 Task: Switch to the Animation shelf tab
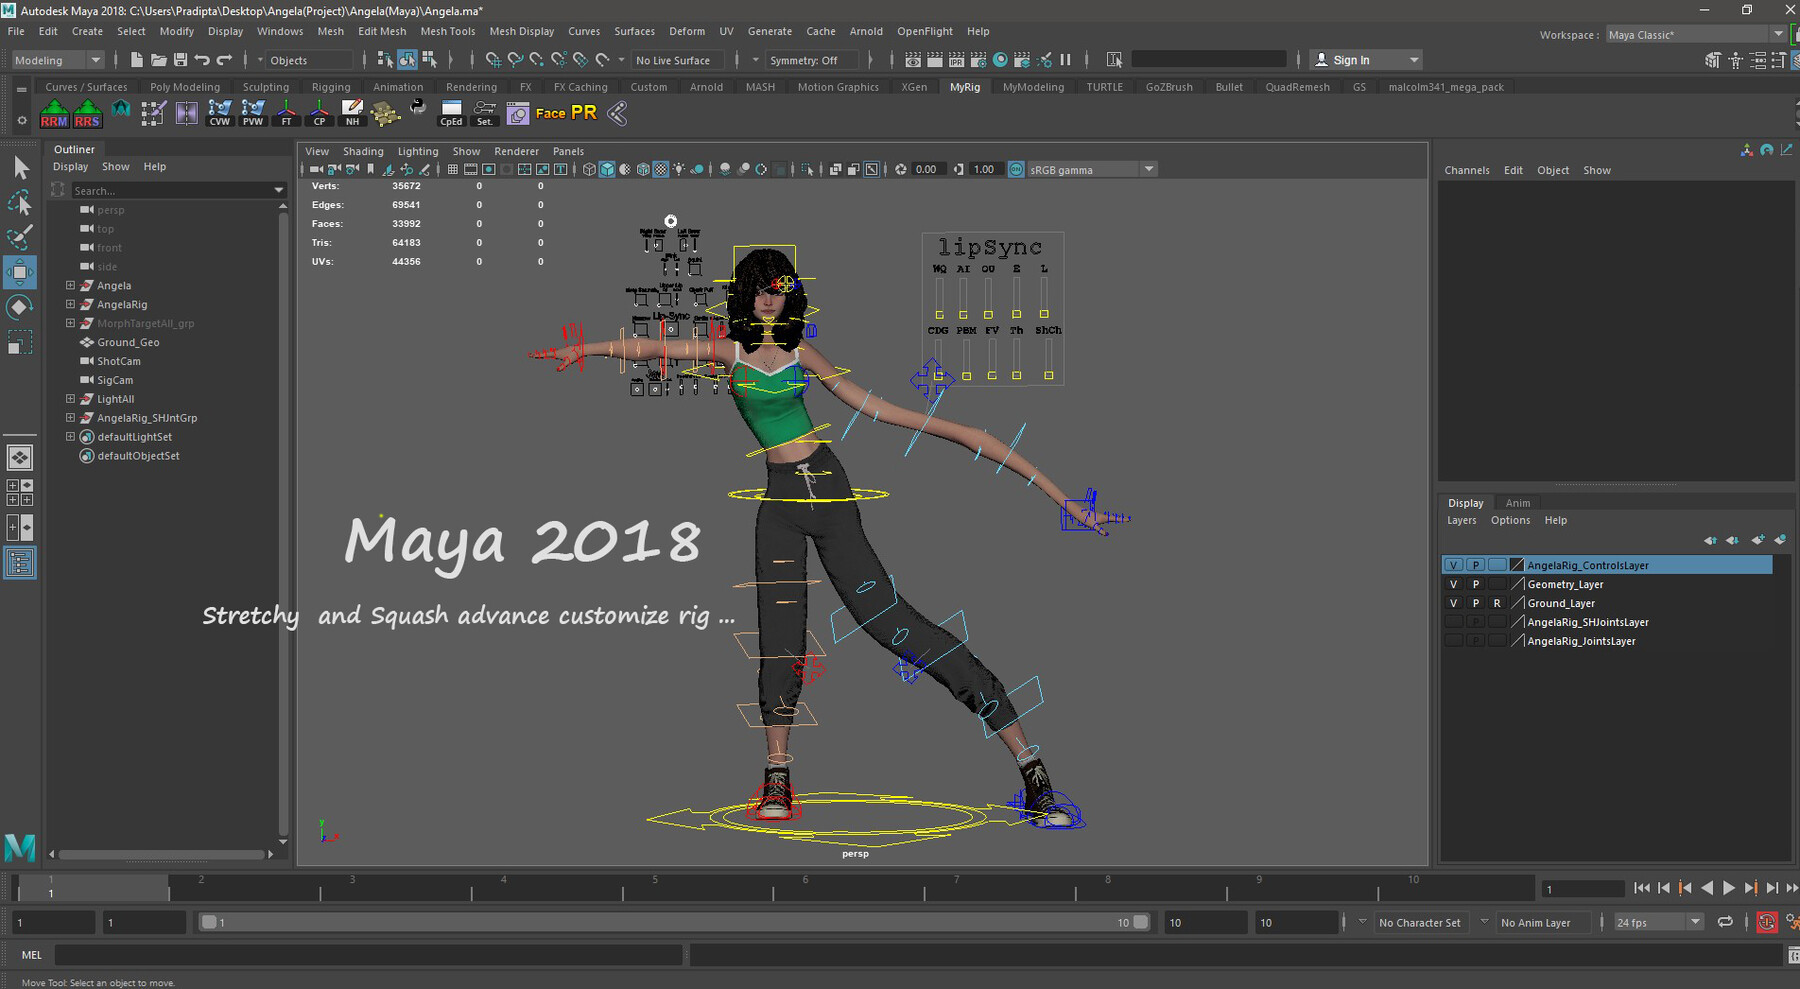pyautogui.click(x=398, y=87)
